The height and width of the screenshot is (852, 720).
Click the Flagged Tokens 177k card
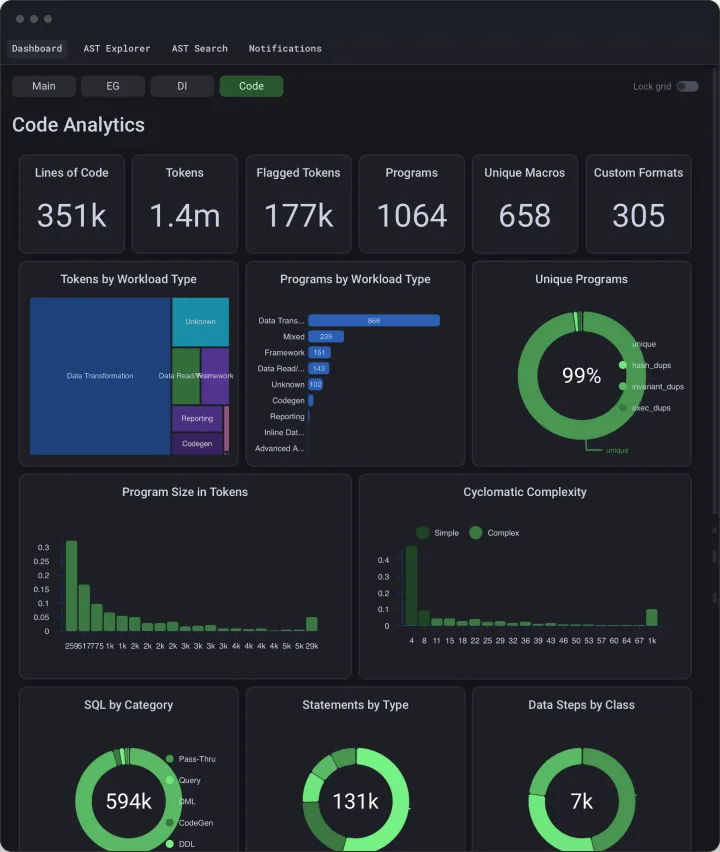(x=298, y=204)
